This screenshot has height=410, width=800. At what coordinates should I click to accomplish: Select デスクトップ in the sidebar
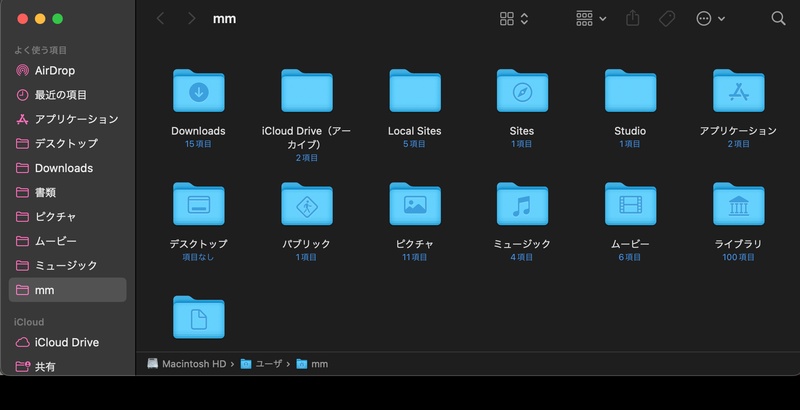point(67,144)
